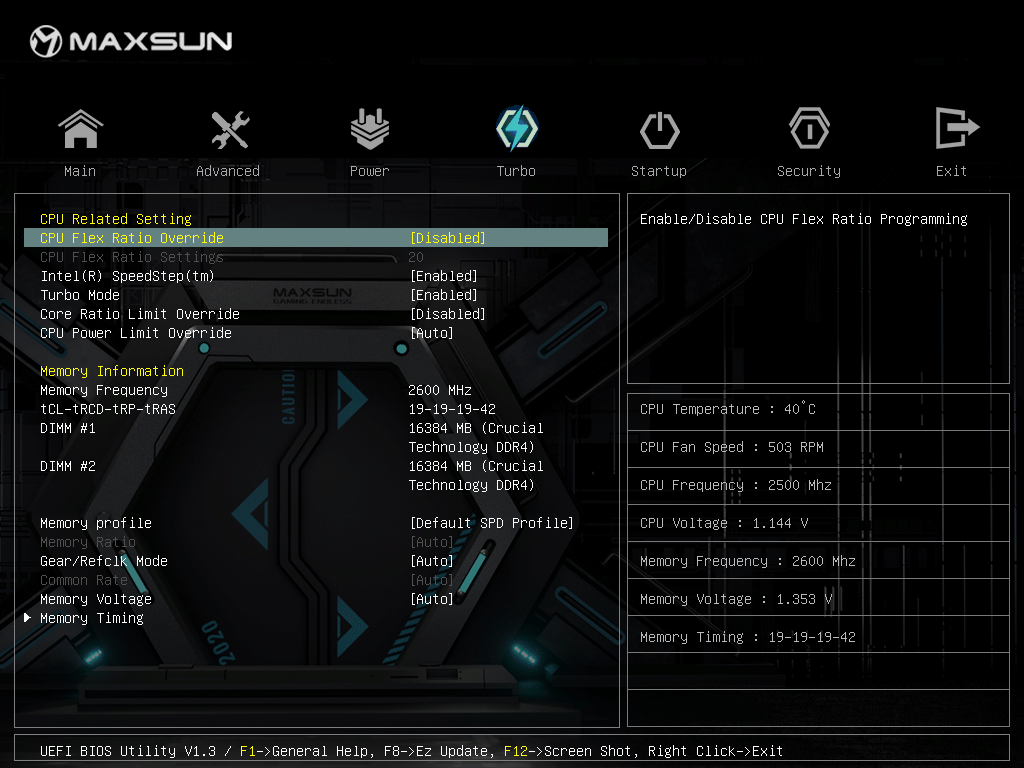Click the Exit arrow door icon
The height and width of the screenshot is (768, 1024).
point(957,127)
